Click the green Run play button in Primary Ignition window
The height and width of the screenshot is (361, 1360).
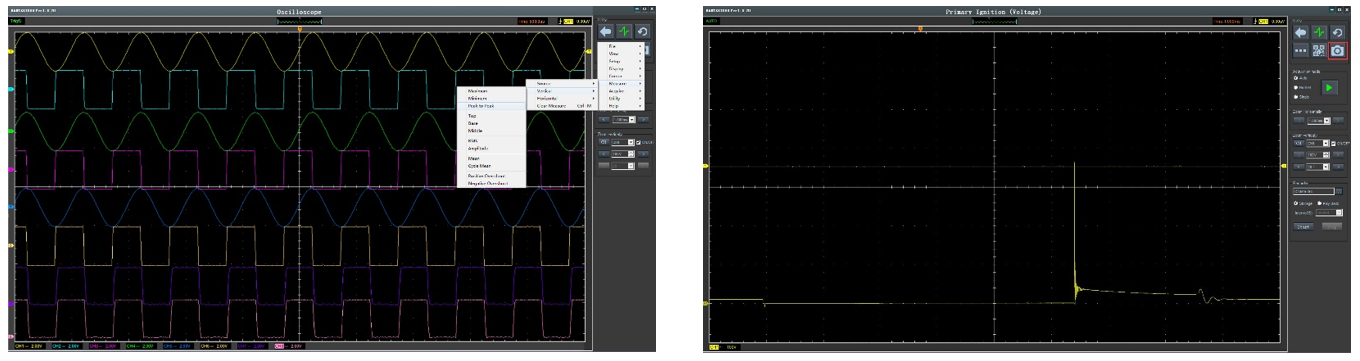coord(1330,88)
